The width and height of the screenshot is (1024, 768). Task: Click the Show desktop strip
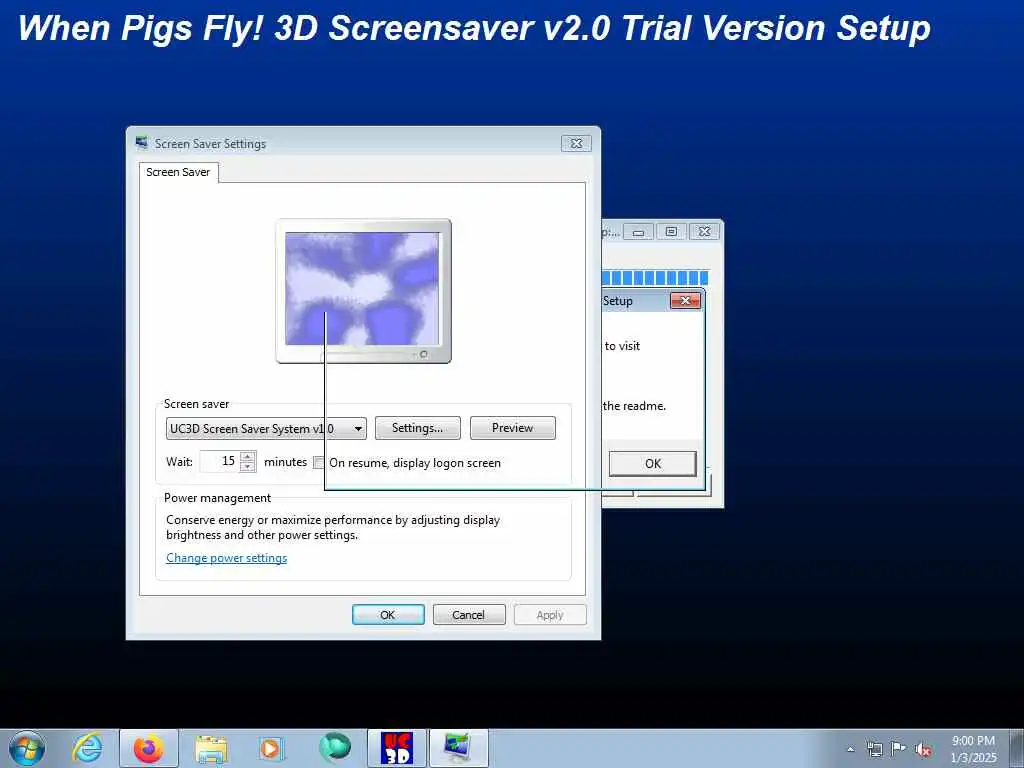(1017, 748)
